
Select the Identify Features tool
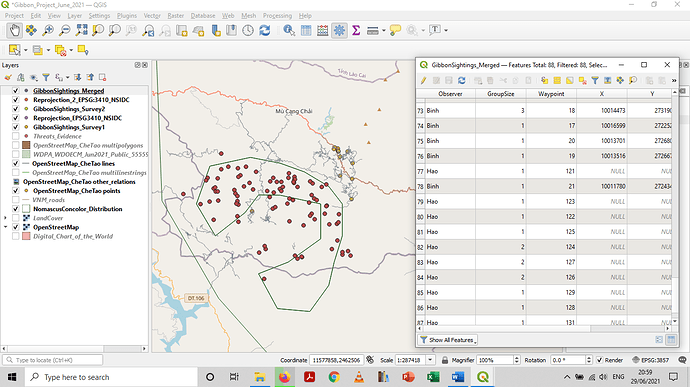click(289, 30)
